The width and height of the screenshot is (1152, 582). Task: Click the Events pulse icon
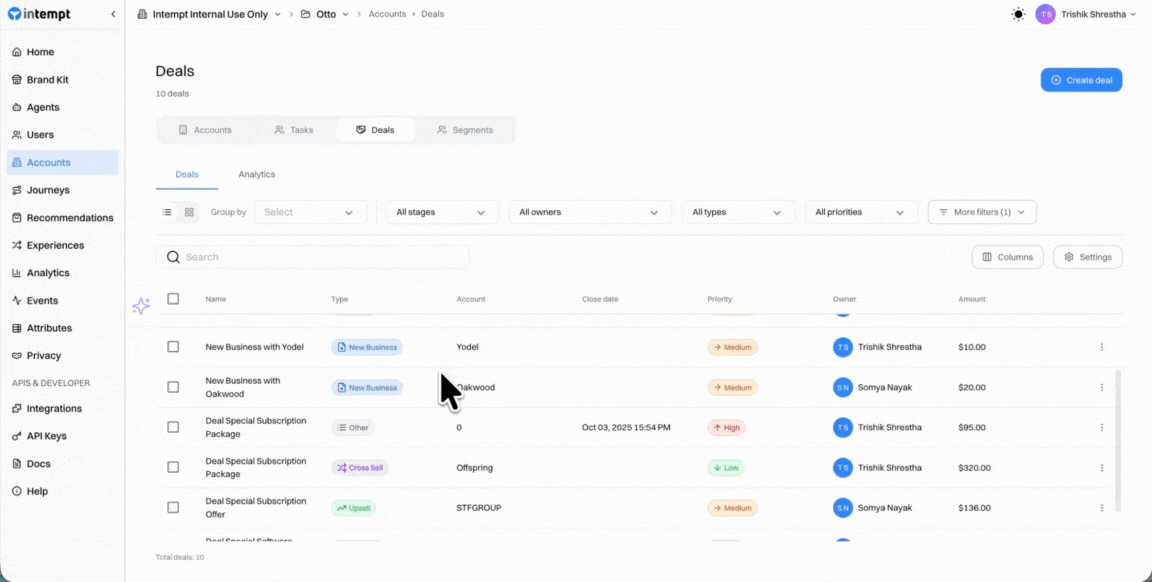point(17,301)
